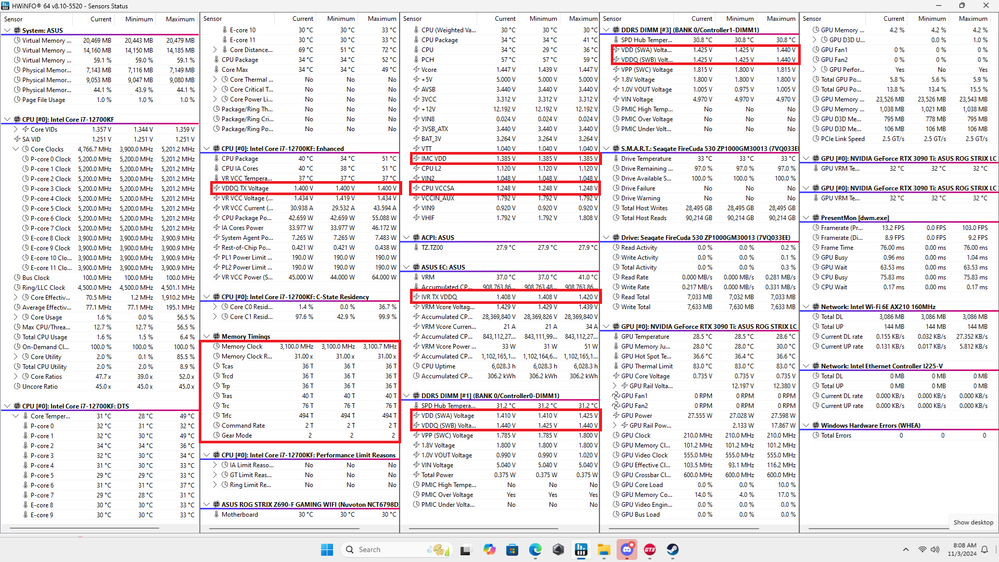Collapse the Performance Limit Reasons group
The image size is (999, 562).
207,456
